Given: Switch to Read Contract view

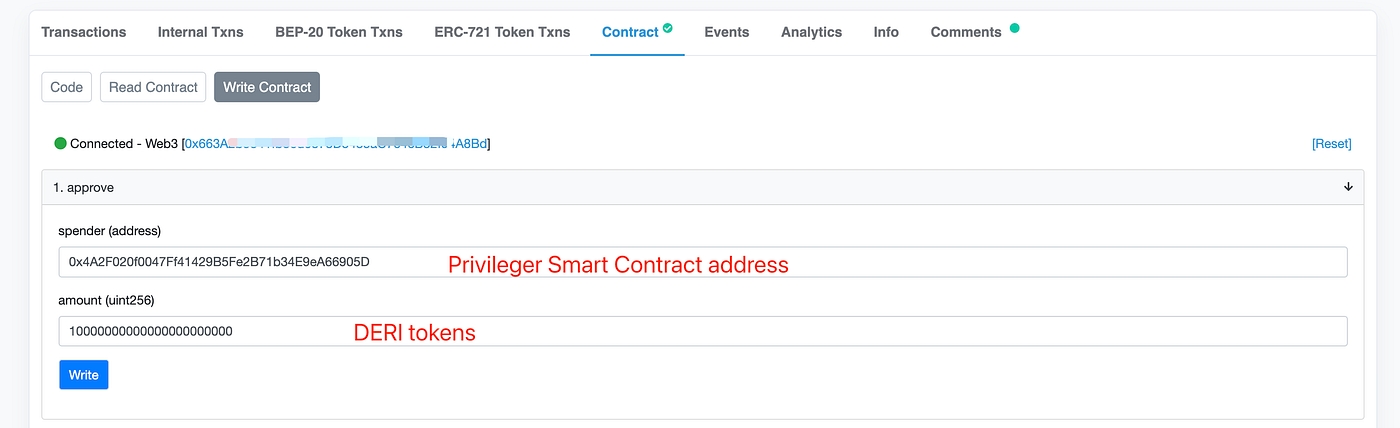Looking at the screenshot, I should click(x=153, y=87).
